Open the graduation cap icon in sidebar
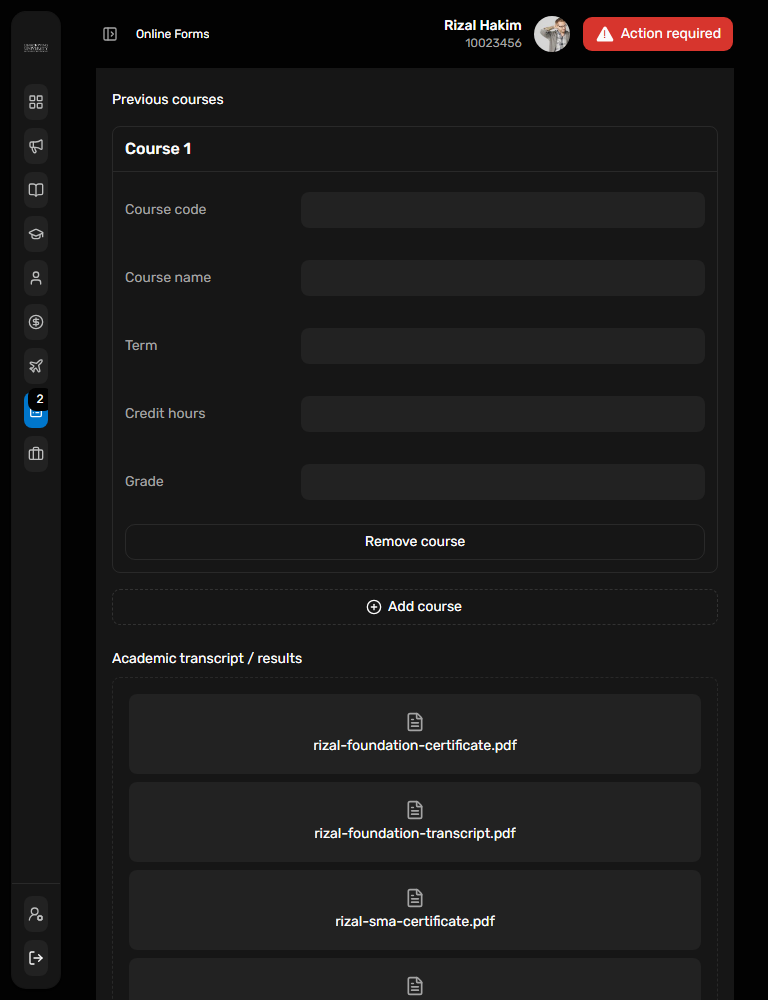 click(36, 234)
